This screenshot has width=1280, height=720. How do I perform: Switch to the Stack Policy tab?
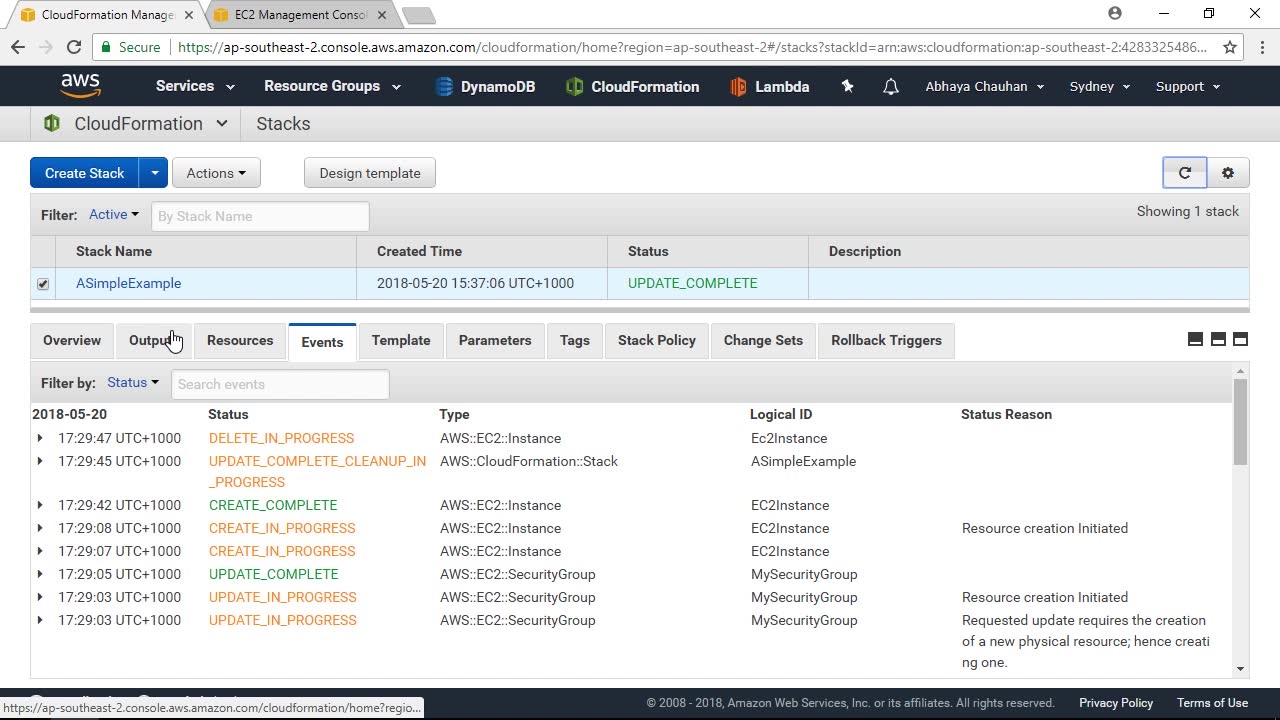pyautogui.click(x=657, y=340)
